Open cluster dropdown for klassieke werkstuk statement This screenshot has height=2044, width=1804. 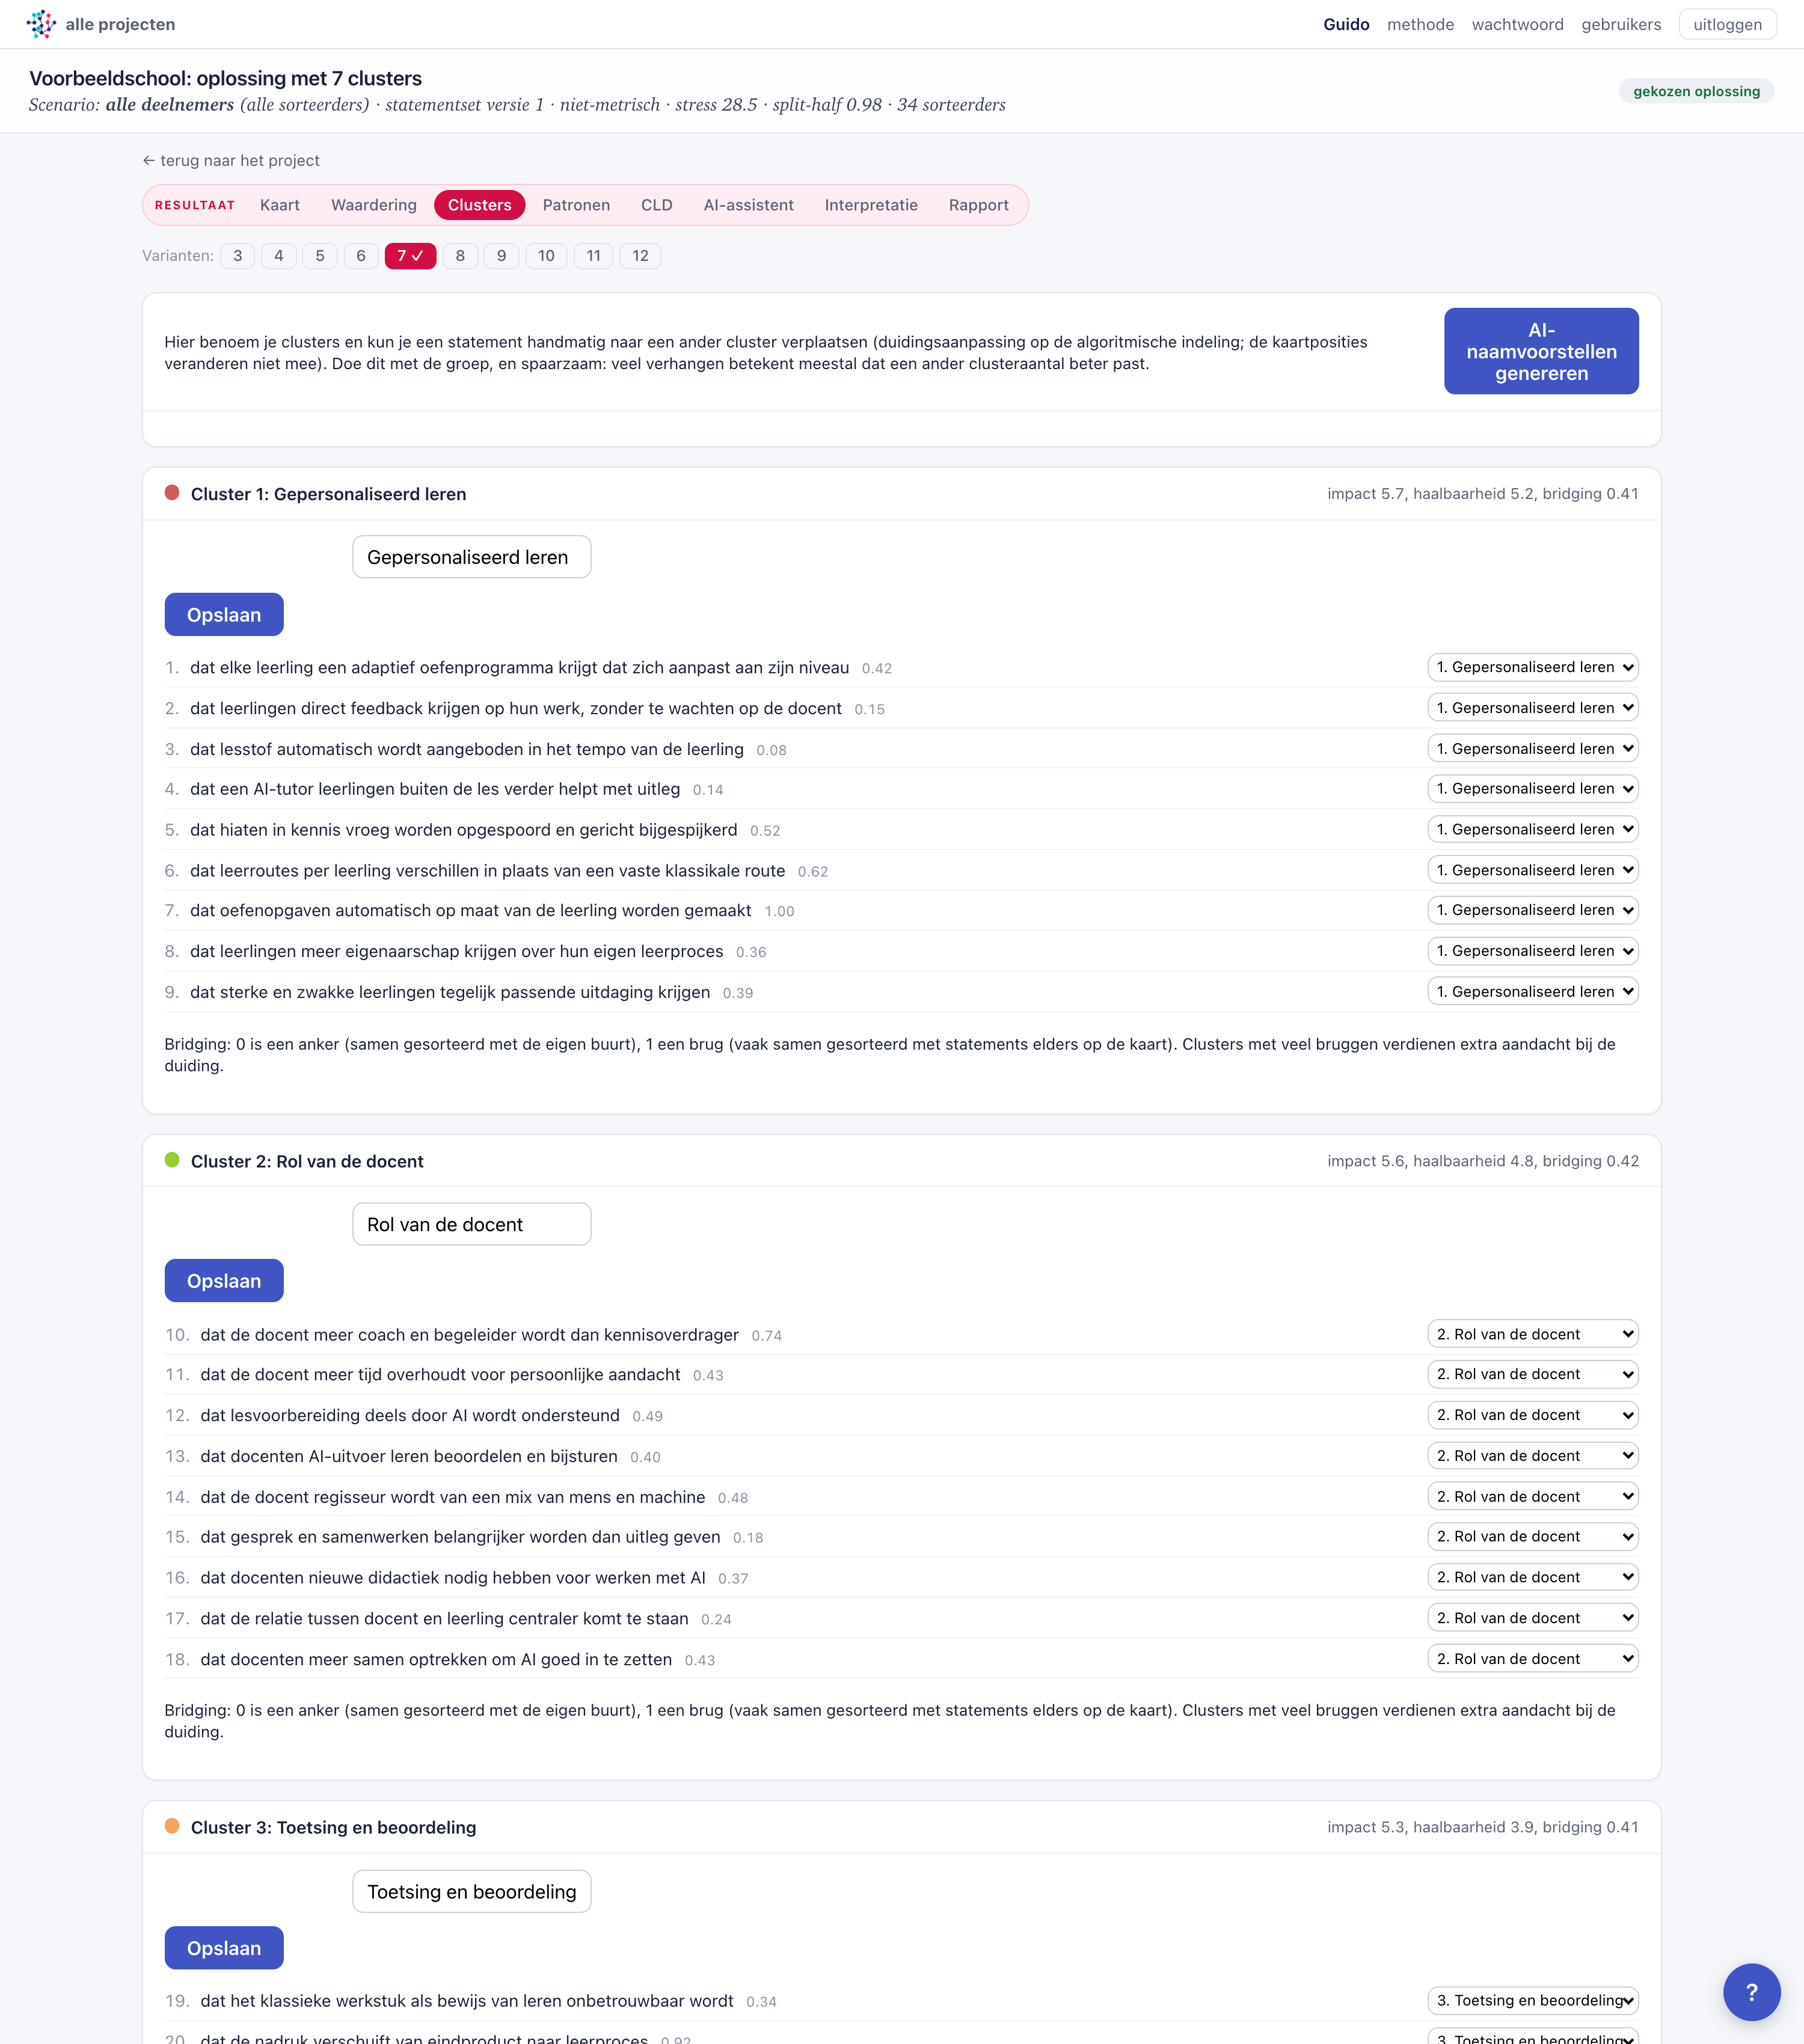point(1533,2001)
